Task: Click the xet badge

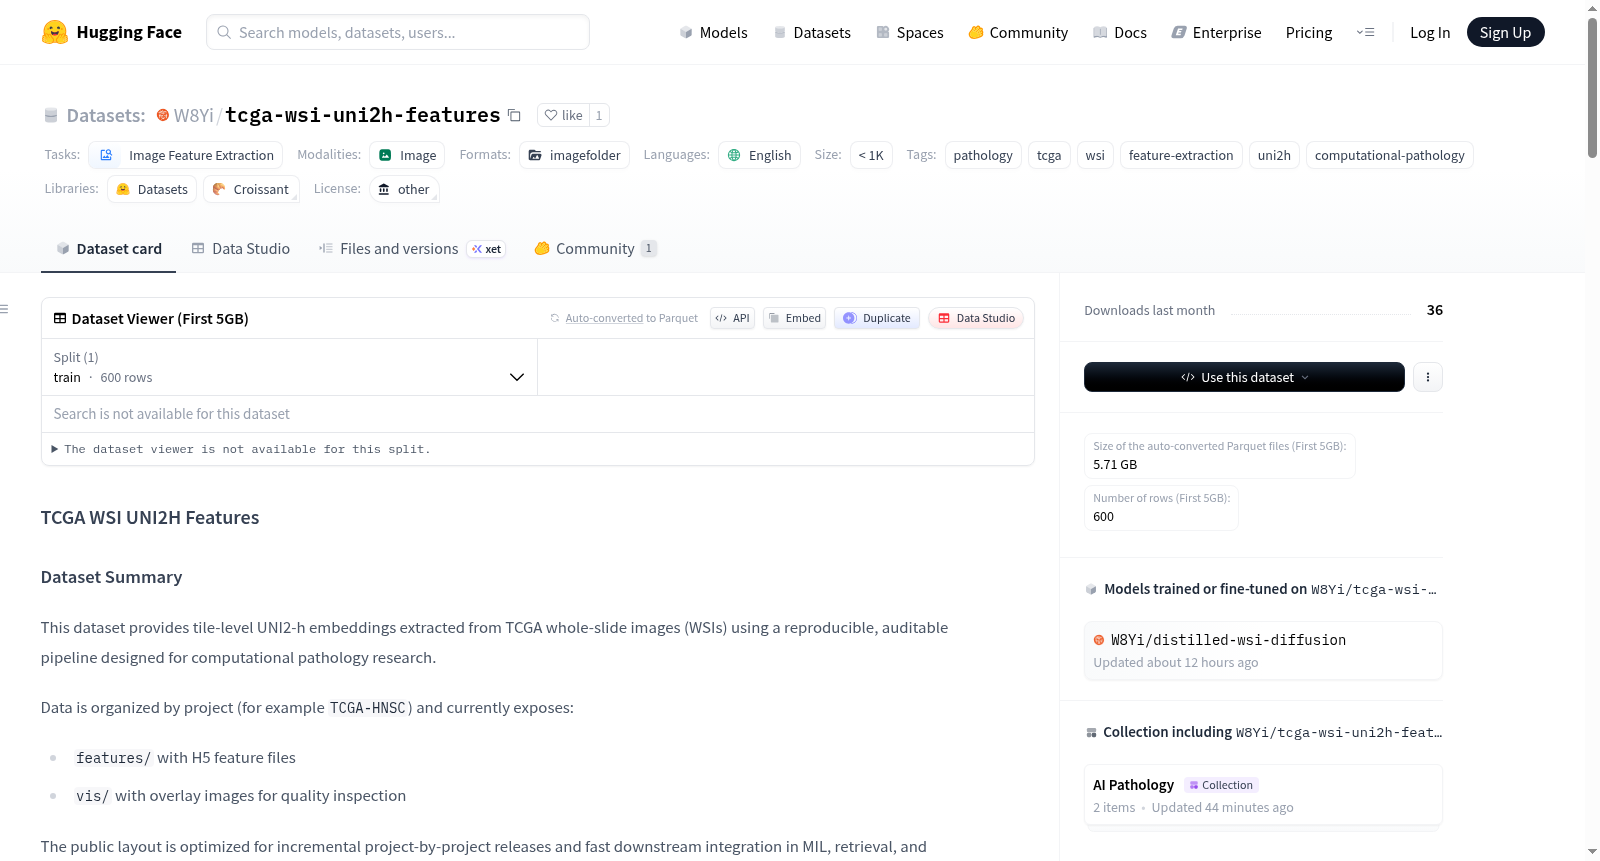Action: point(487,249)
